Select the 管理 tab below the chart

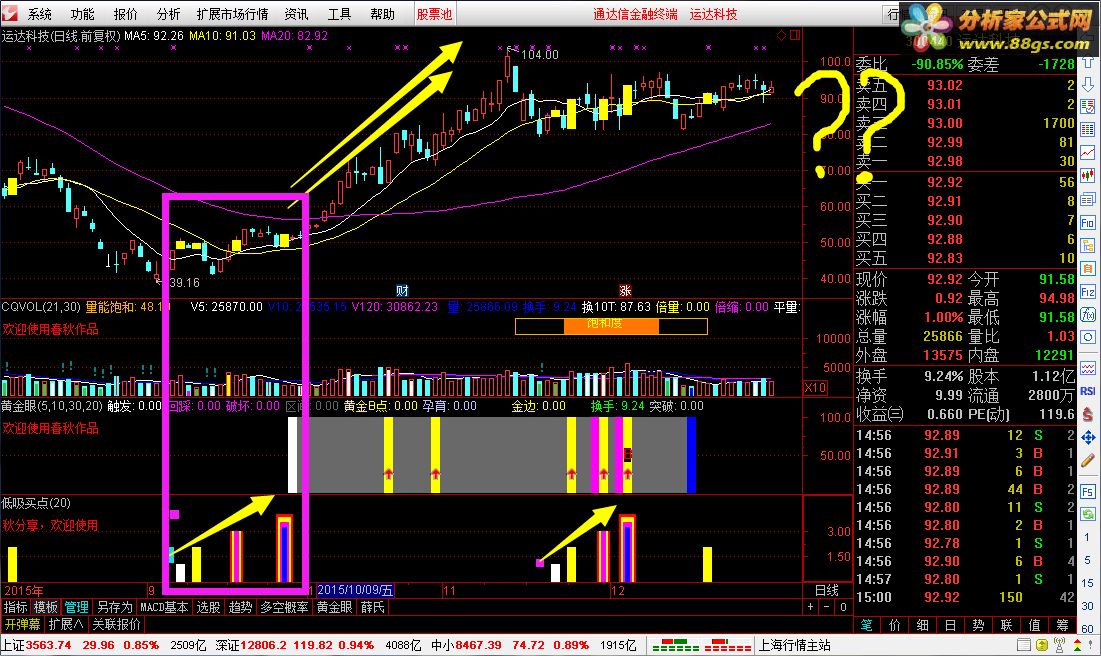click(77, 607)
